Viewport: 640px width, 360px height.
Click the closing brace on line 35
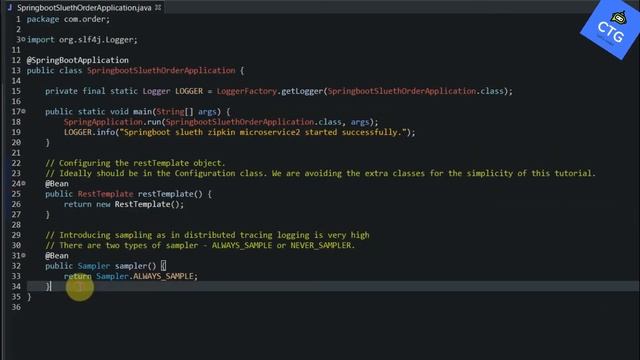click(29, 297)
